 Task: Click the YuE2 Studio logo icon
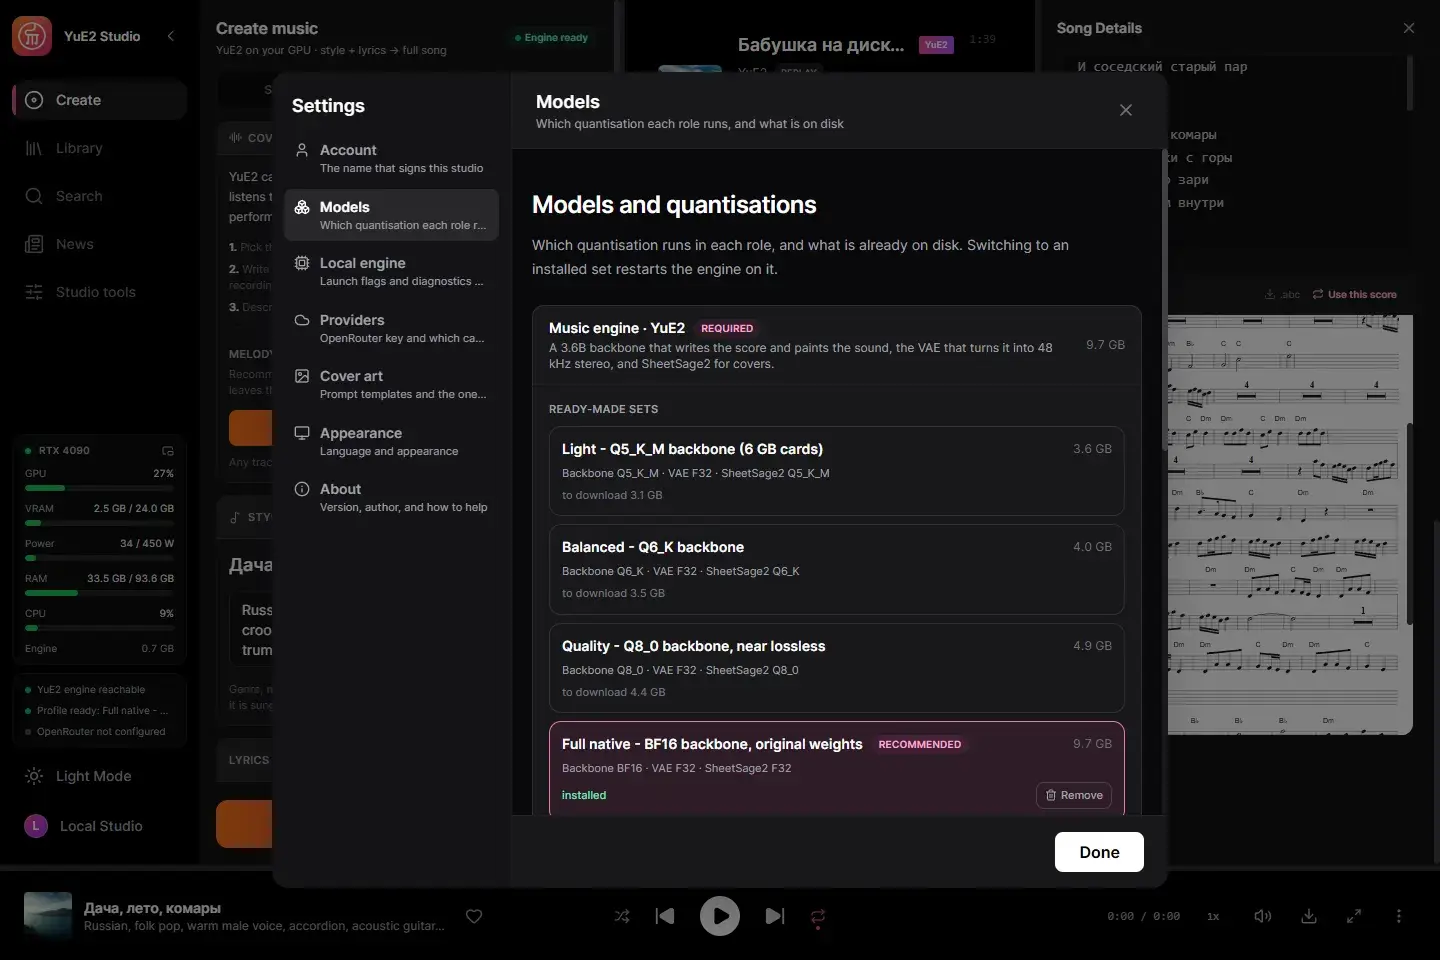tap(32, 36)
